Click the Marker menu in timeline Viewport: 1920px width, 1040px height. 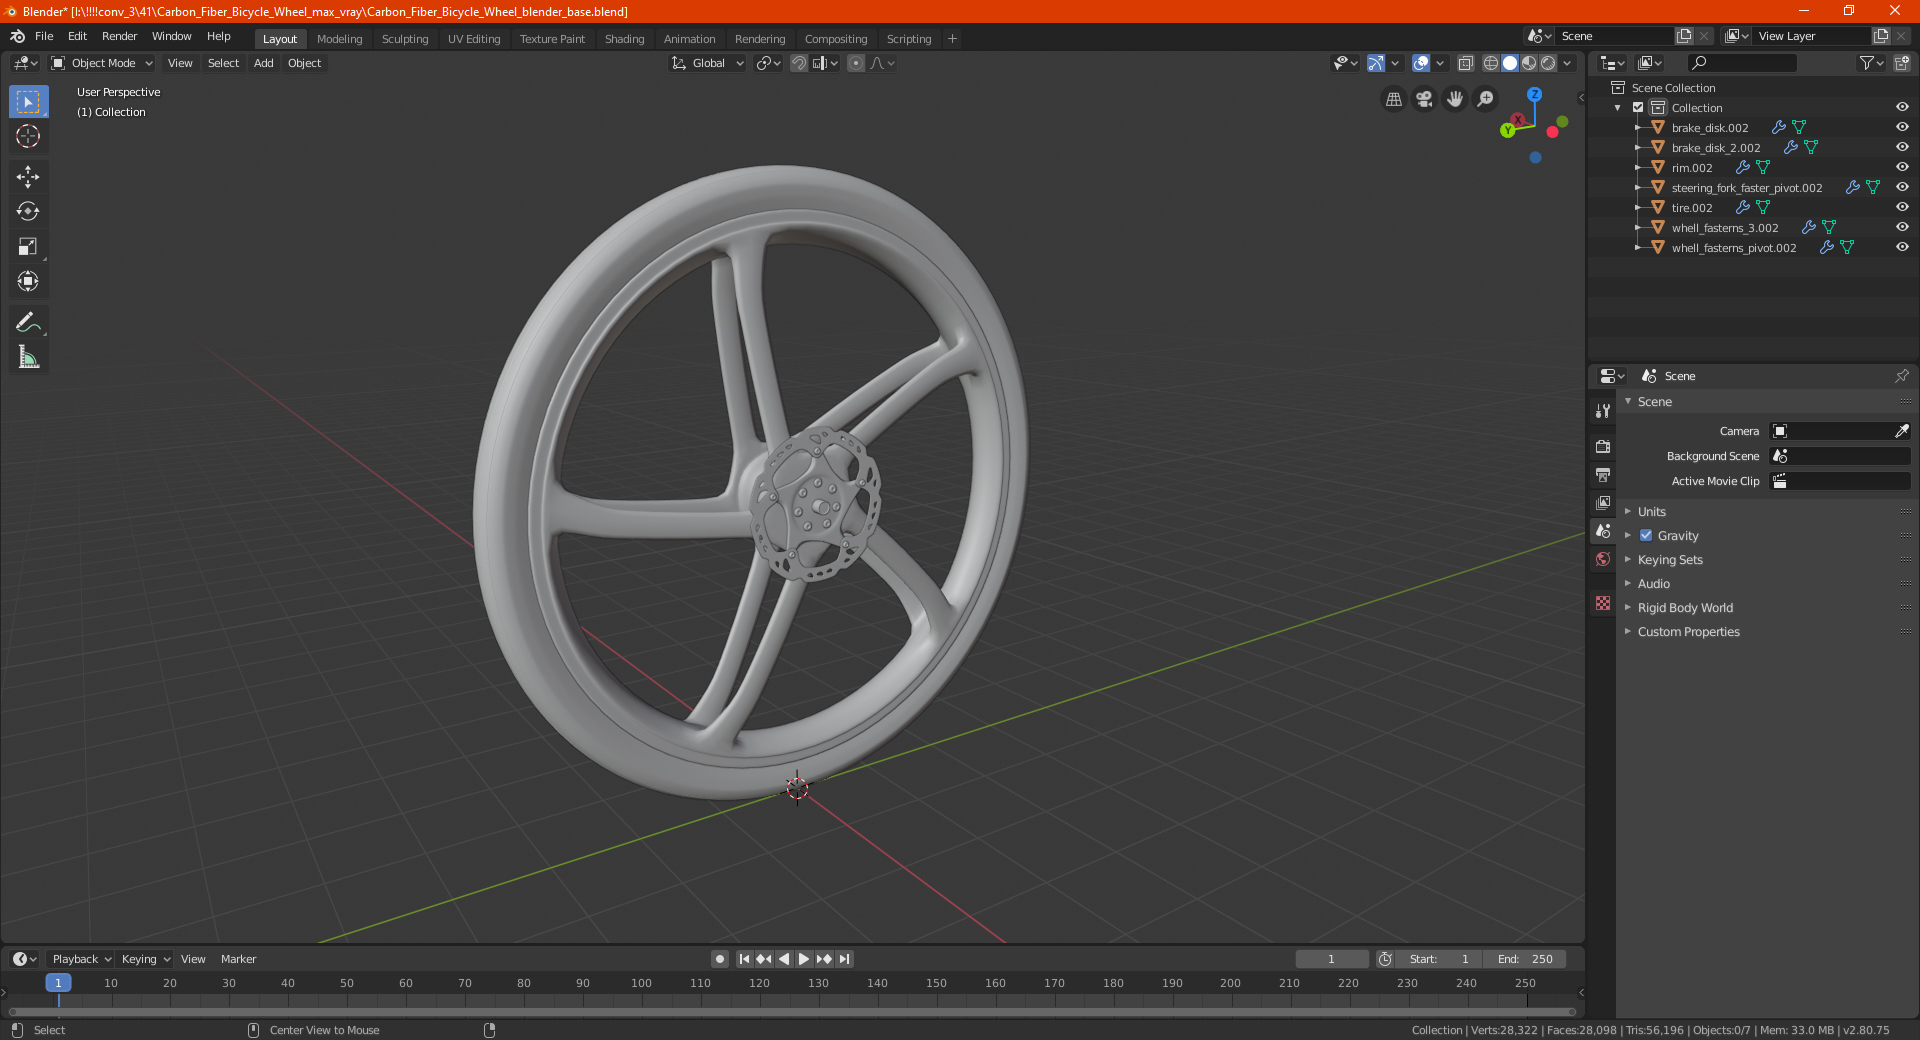(238, 959)
